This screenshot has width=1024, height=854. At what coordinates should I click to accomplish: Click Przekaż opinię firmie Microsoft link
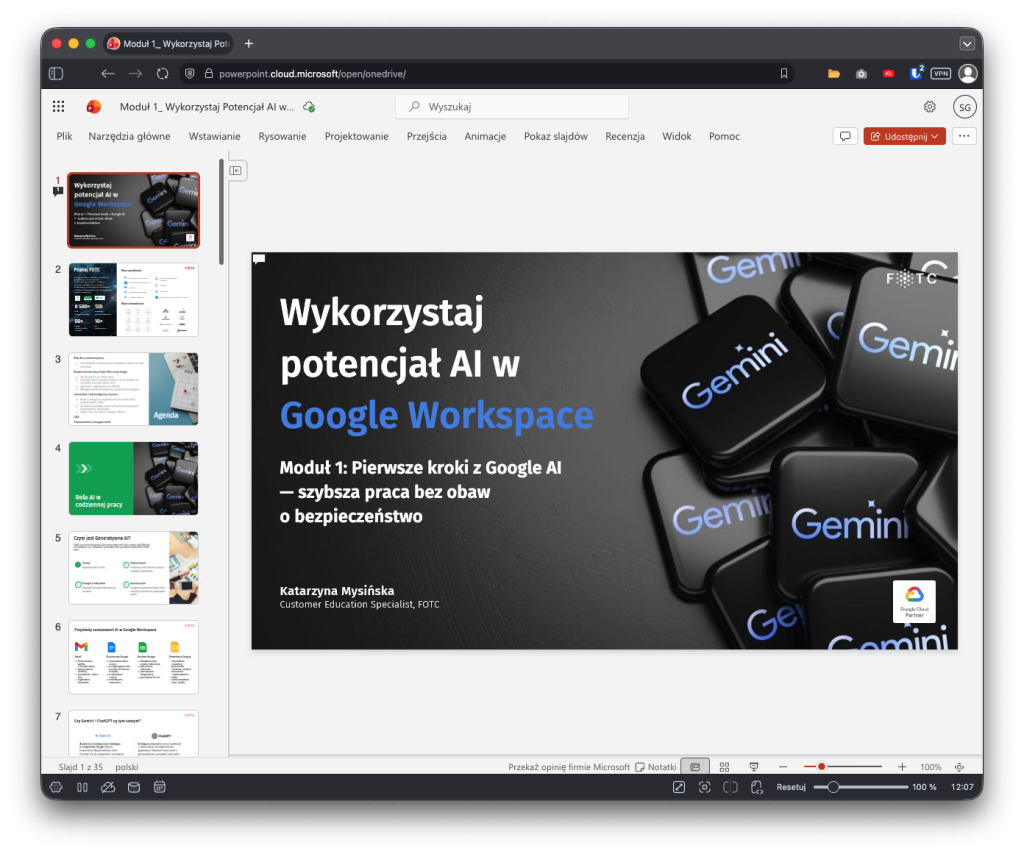point(569,767)
